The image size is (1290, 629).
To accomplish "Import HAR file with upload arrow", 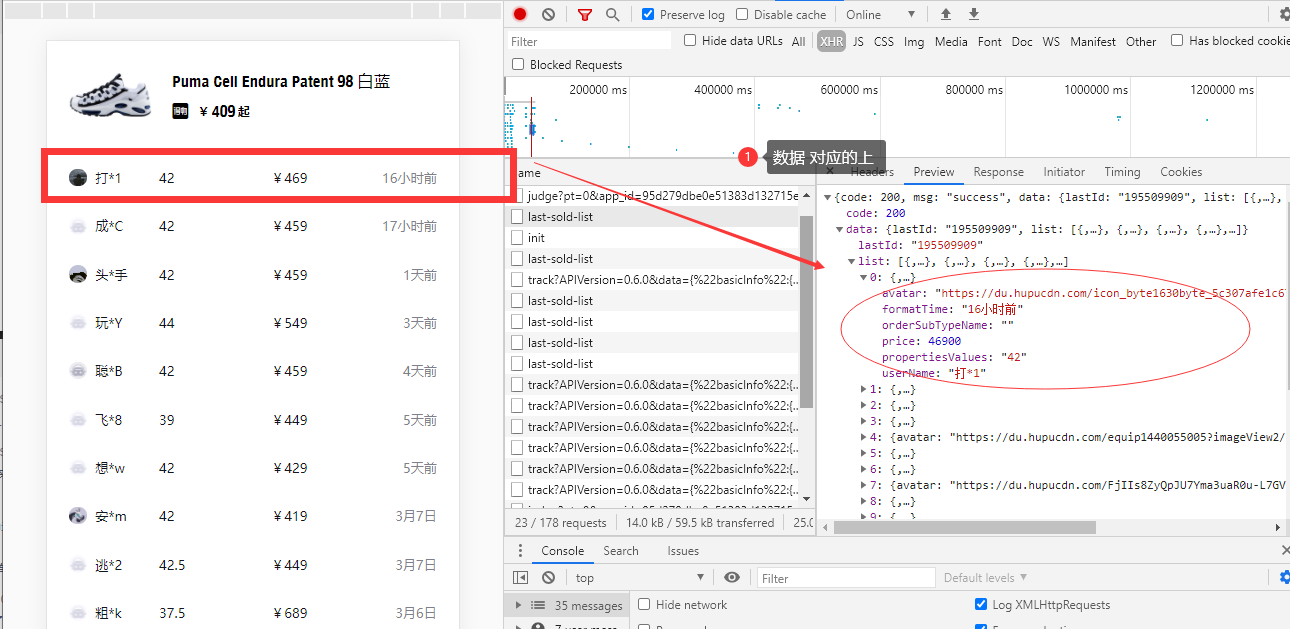I will 946,14.
